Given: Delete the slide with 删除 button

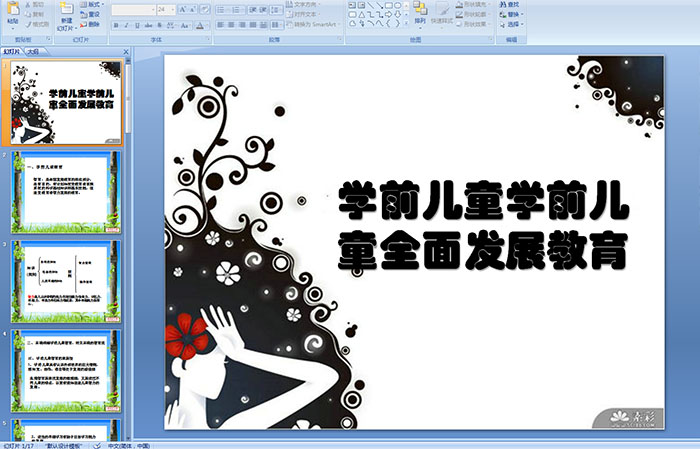Looking at the screenshot, I should (90, 25).
